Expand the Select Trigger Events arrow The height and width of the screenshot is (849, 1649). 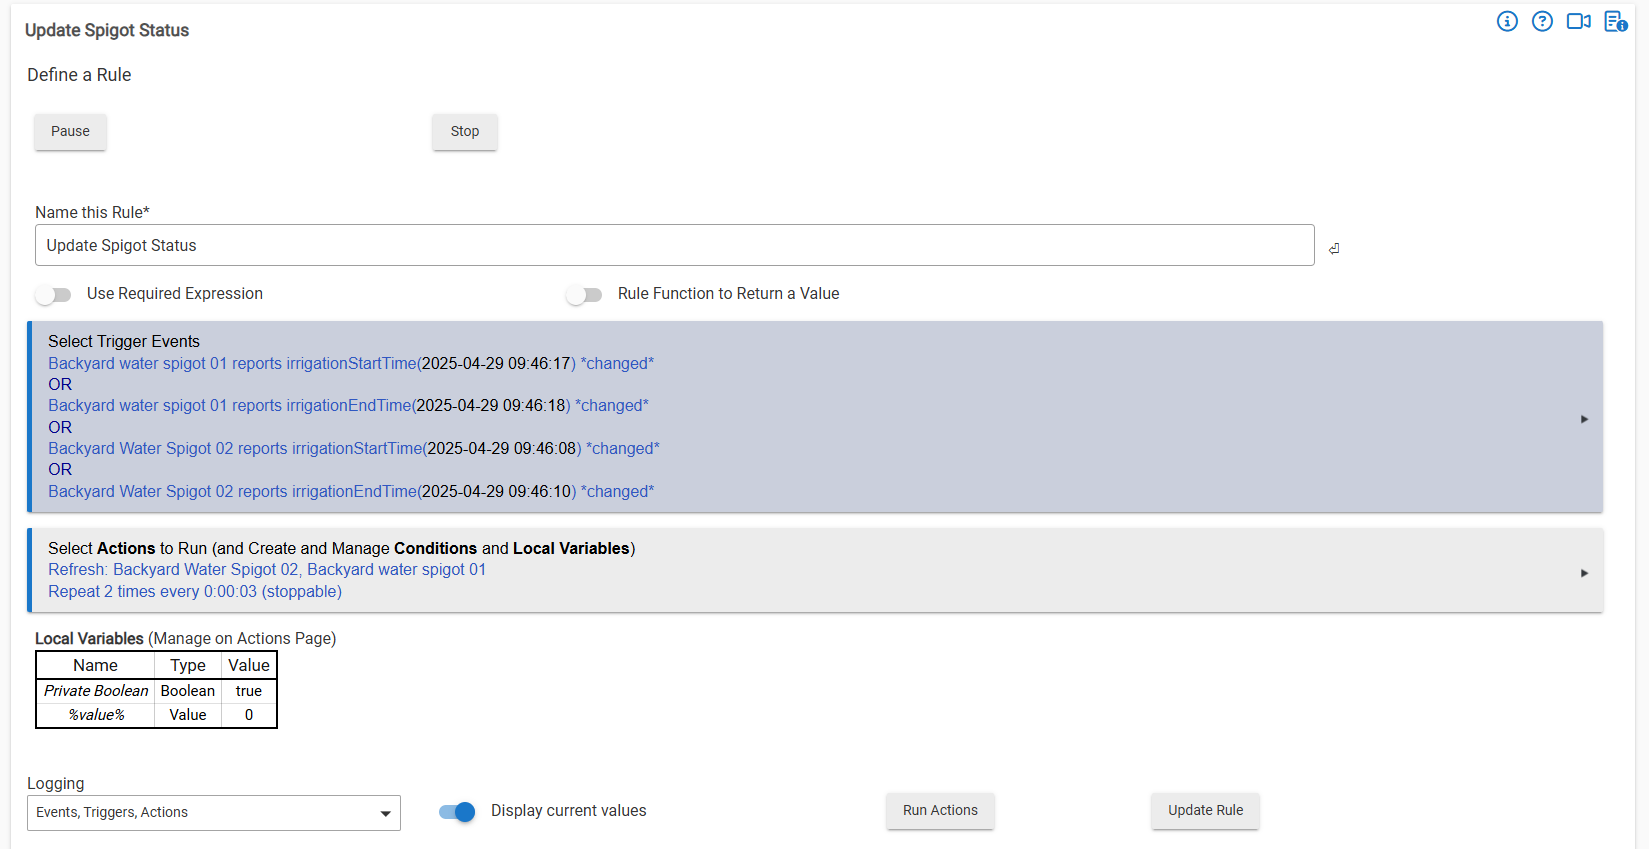pos(1584,419)
